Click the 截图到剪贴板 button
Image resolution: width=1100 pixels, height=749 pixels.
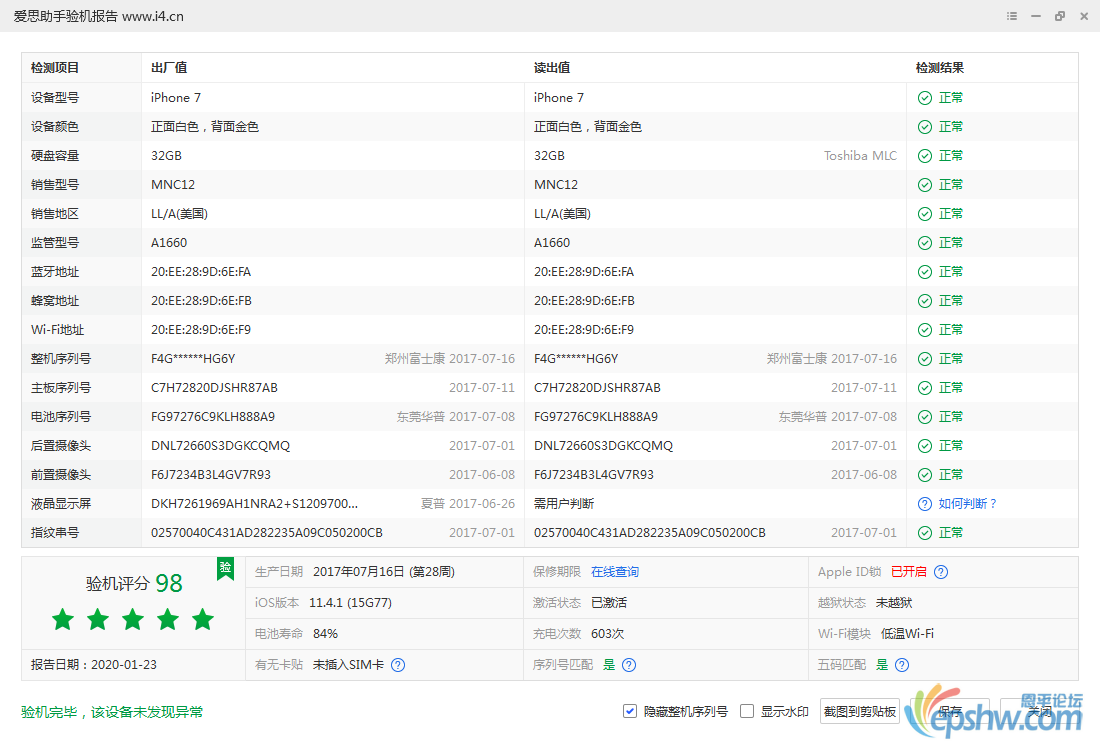pos(859,711)
